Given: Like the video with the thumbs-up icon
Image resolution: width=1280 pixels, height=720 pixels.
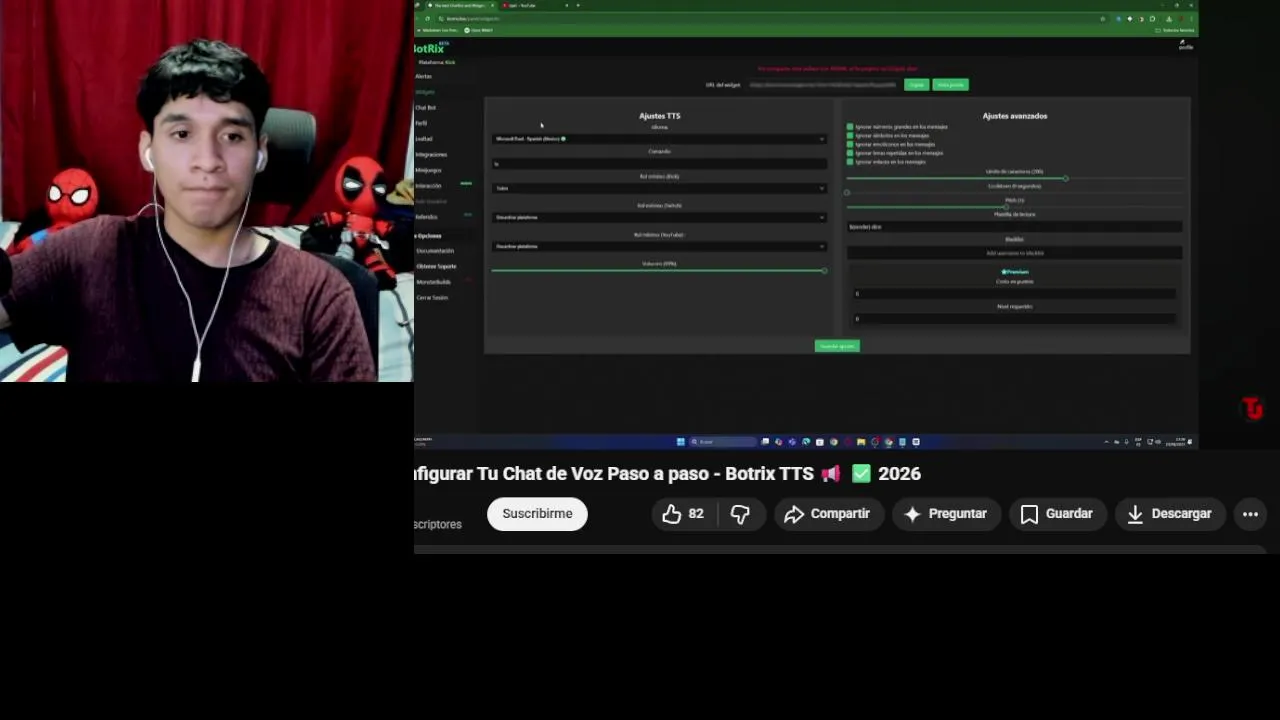Looking at the screenshot, I should tap(683, 514).
